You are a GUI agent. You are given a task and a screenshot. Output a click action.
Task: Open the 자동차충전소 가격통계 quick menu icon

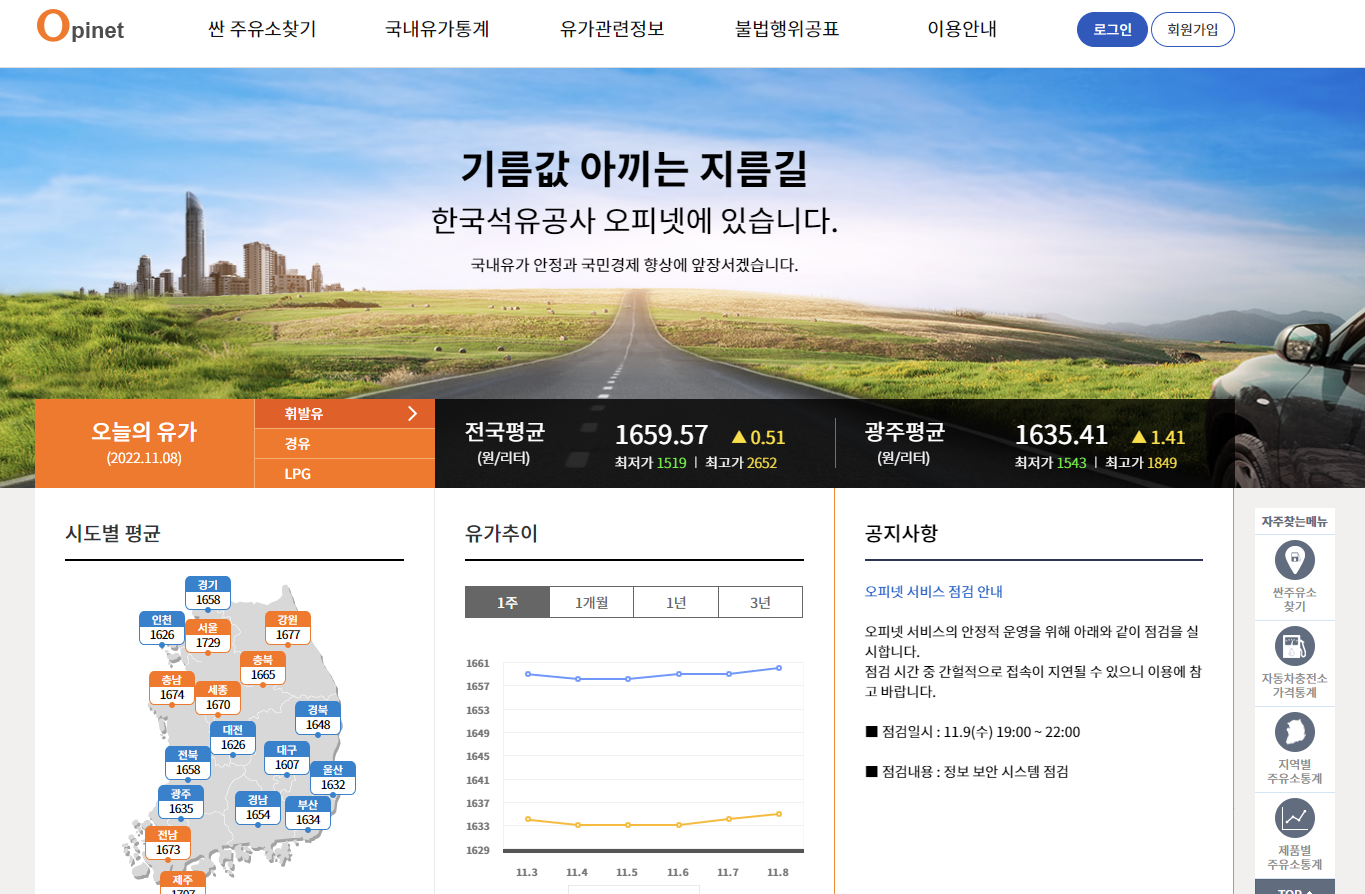(1295, 646)
